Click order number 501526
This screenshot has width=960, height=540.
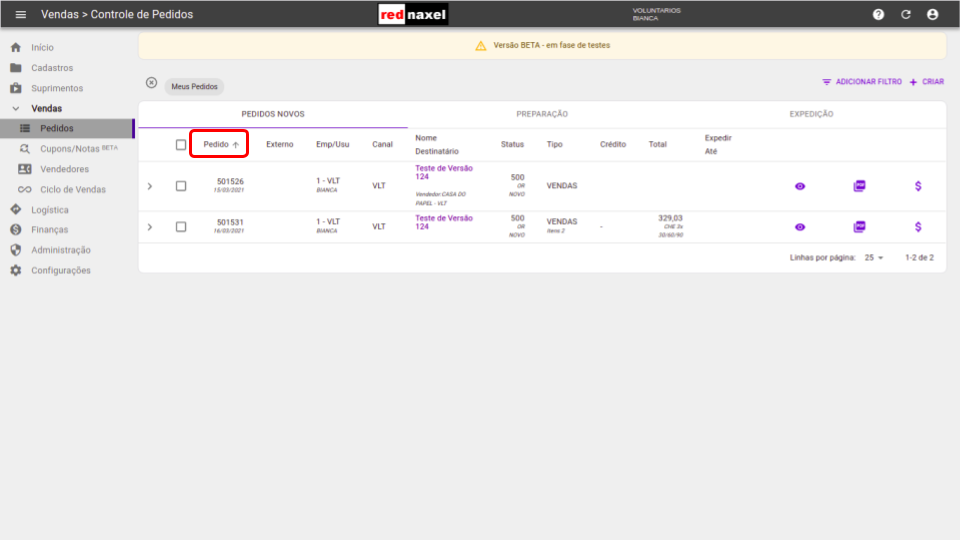(x=230, y=181)
